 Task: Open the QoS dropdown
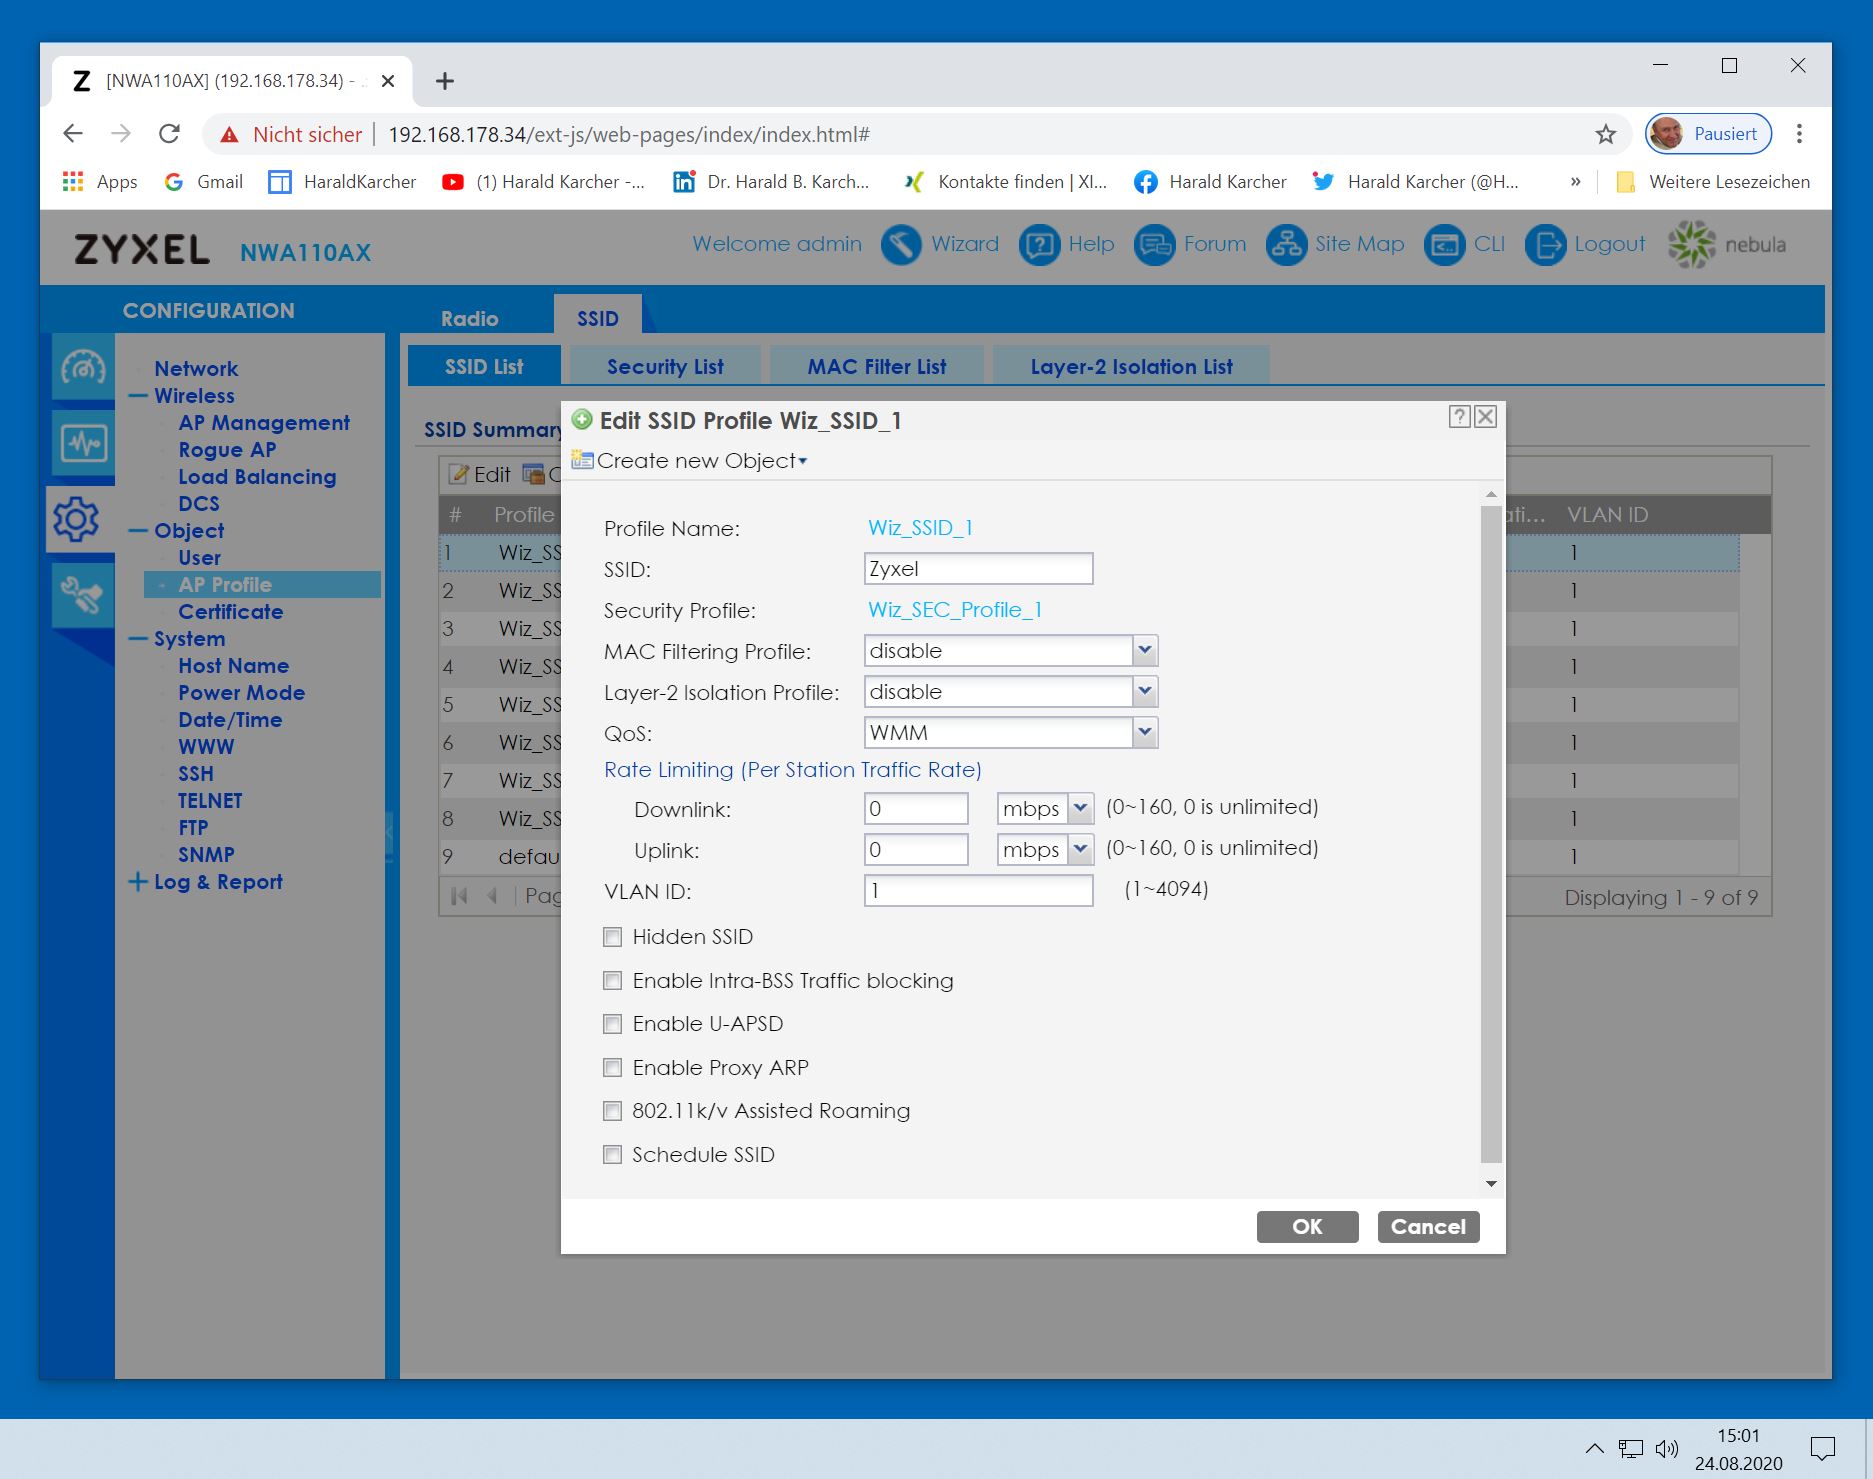pos(1145,733)
